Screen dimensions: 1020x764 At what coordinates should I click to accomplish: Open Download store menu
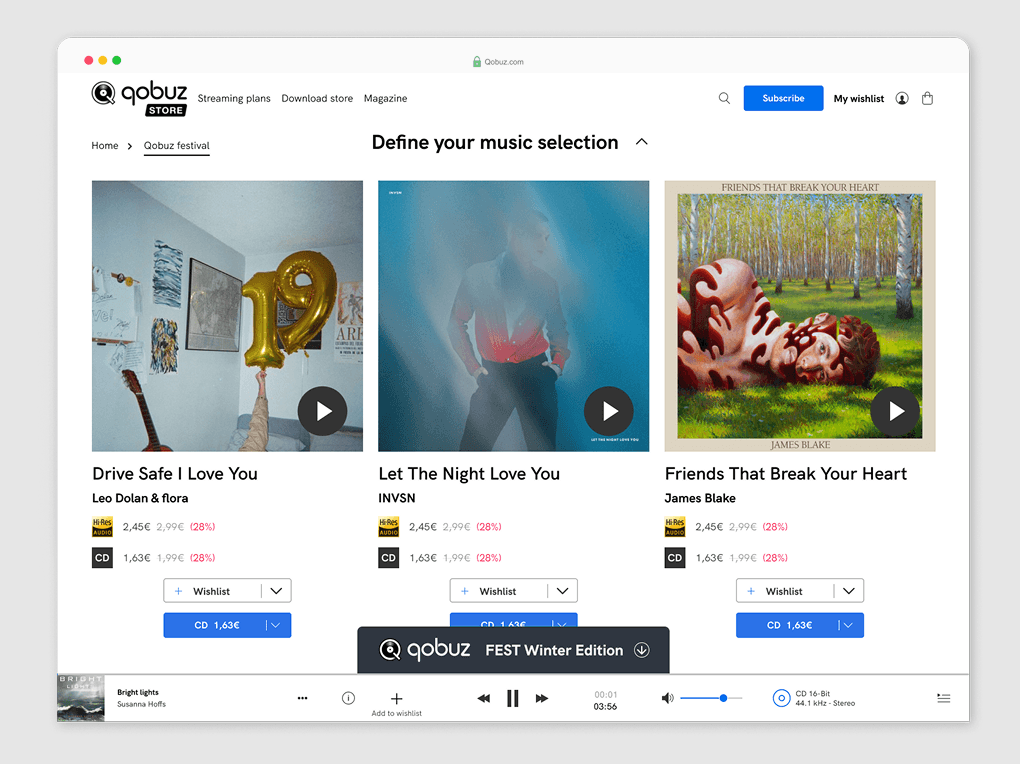click(x=317, y=98)
